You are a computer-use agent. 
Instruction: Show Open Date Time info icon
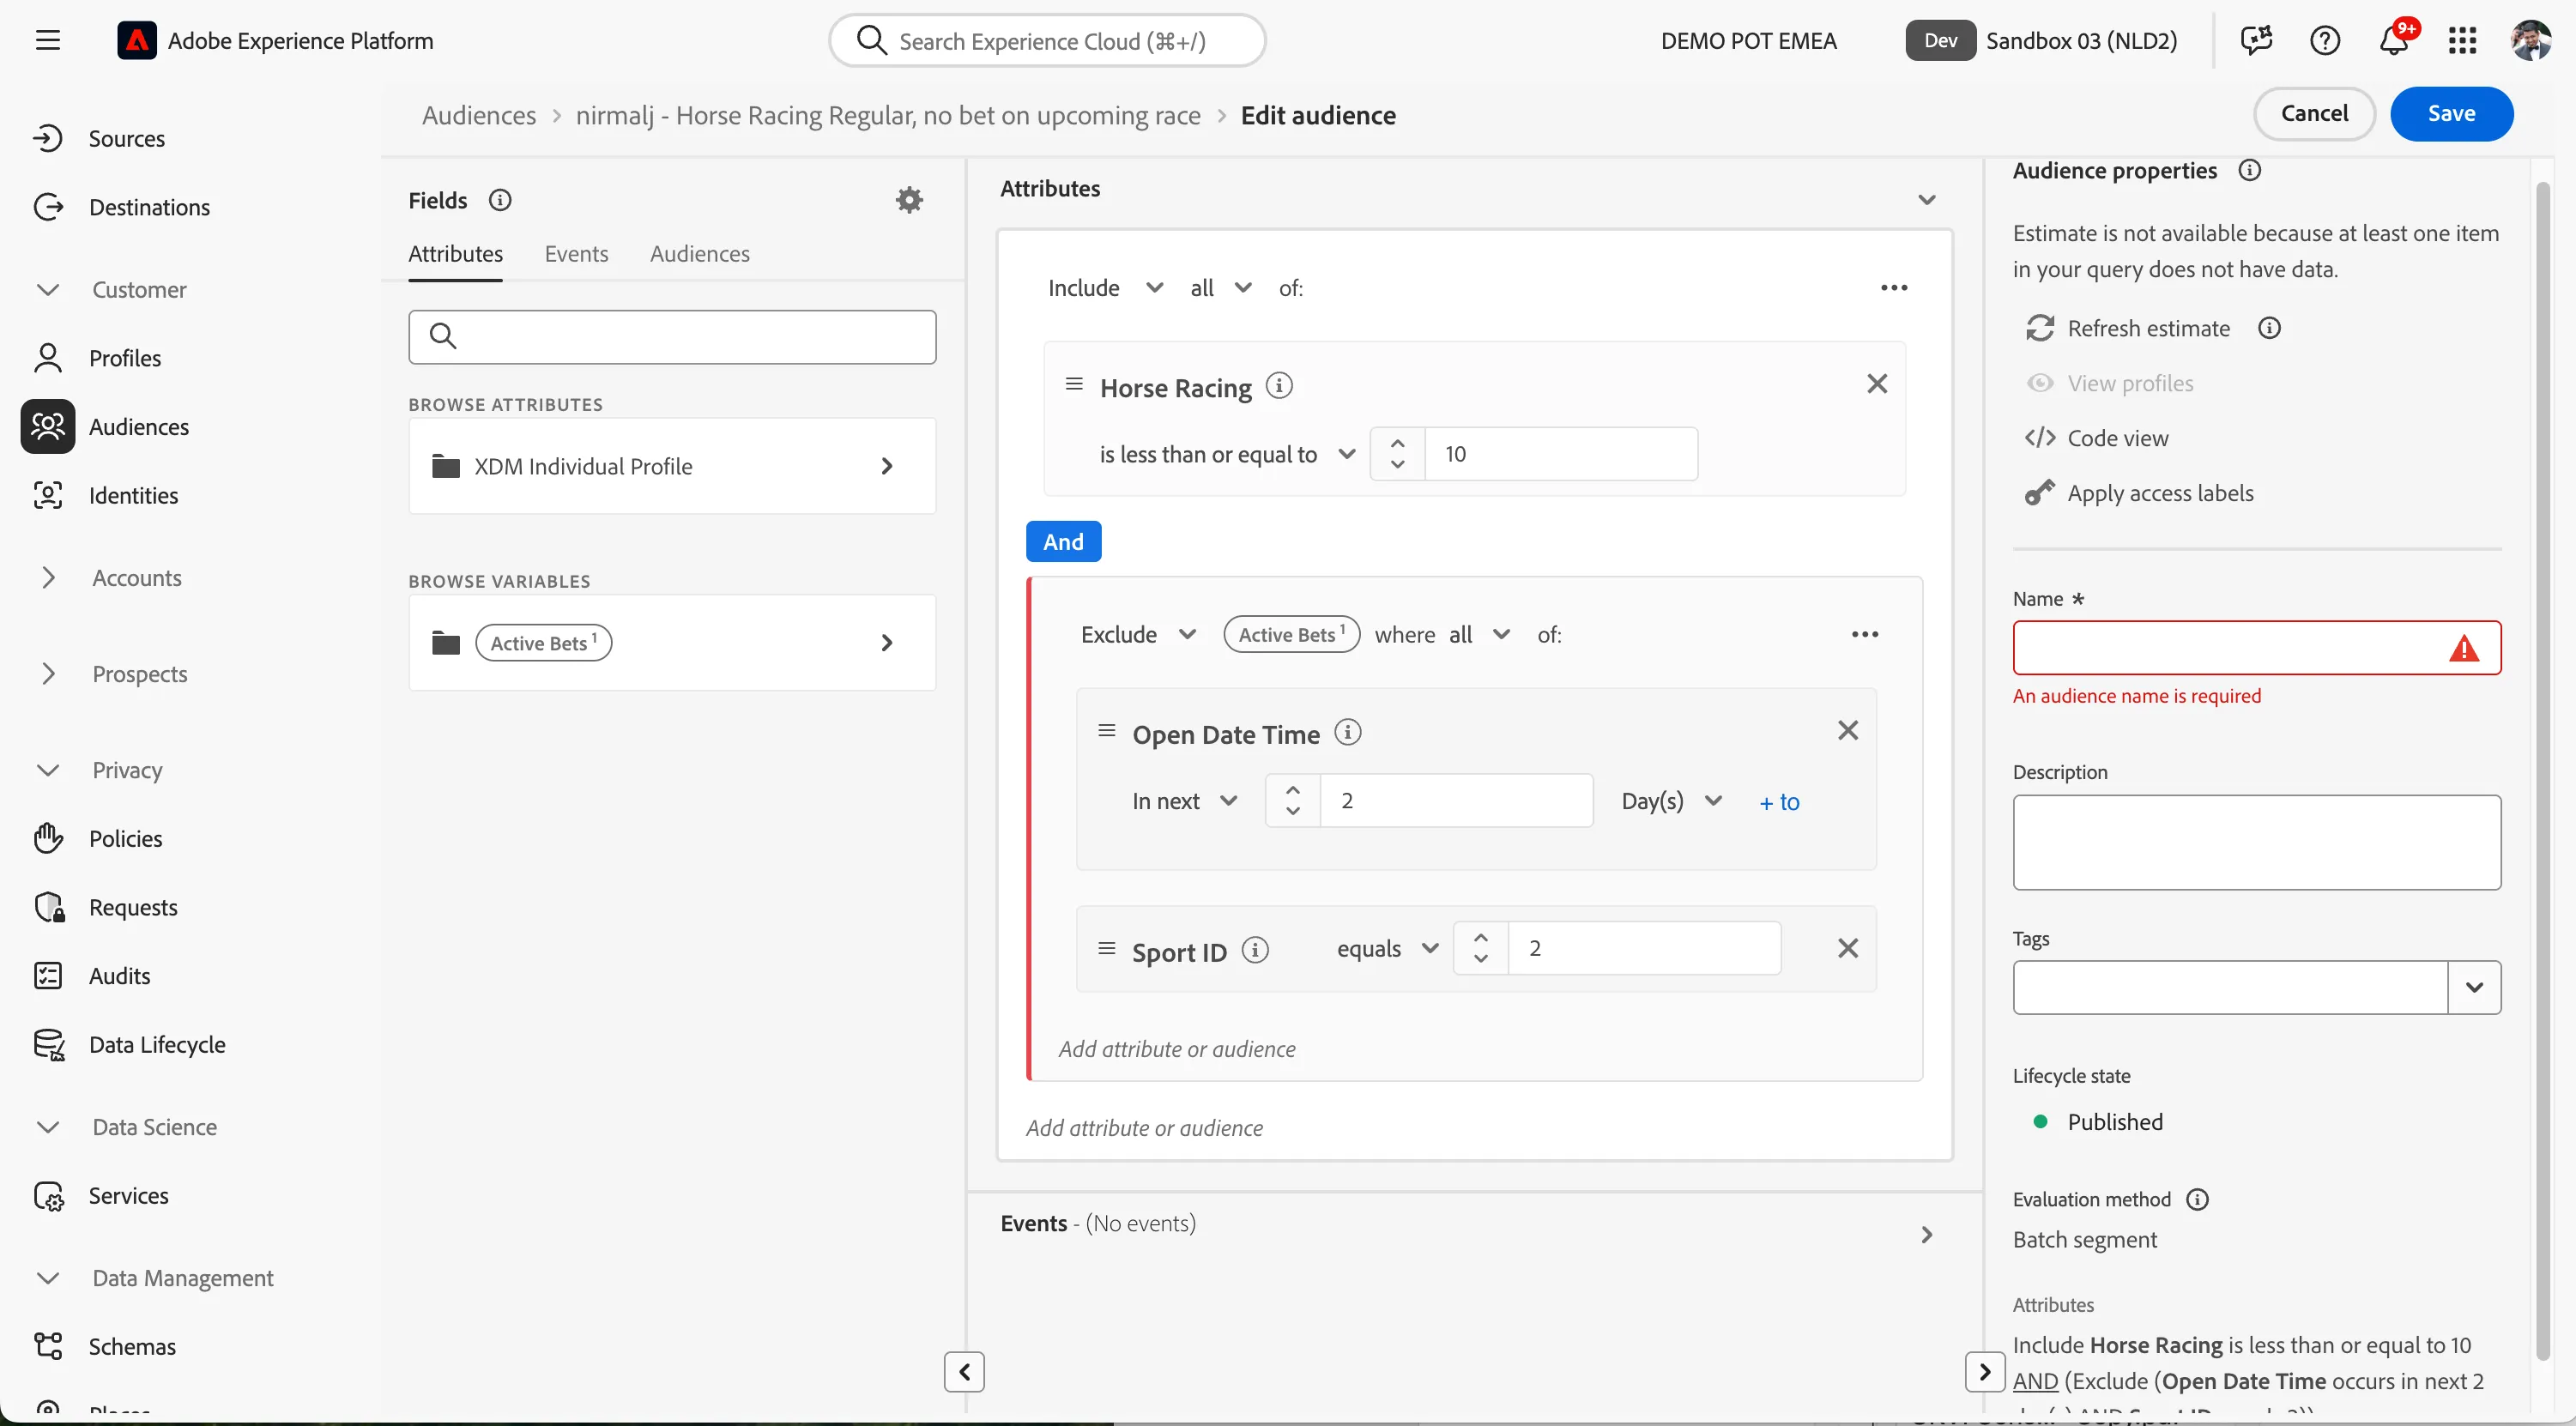click(1348, 733)
